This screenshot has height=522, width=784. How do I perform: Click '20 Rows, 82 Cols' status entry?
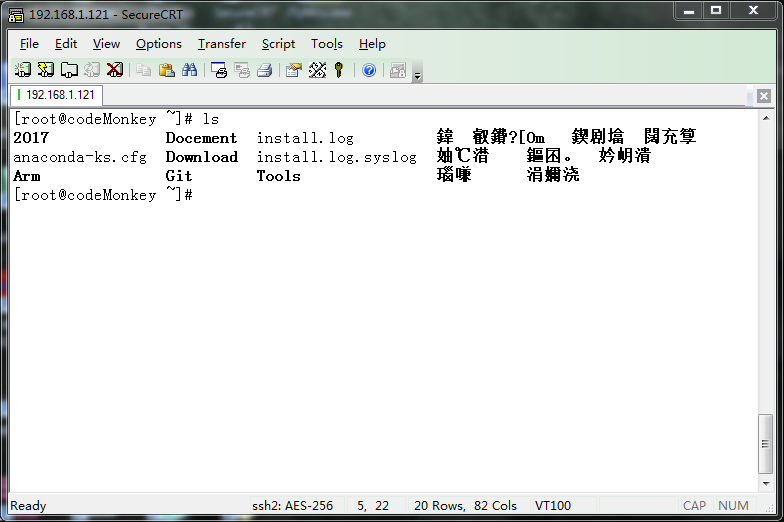pos(465,506)
